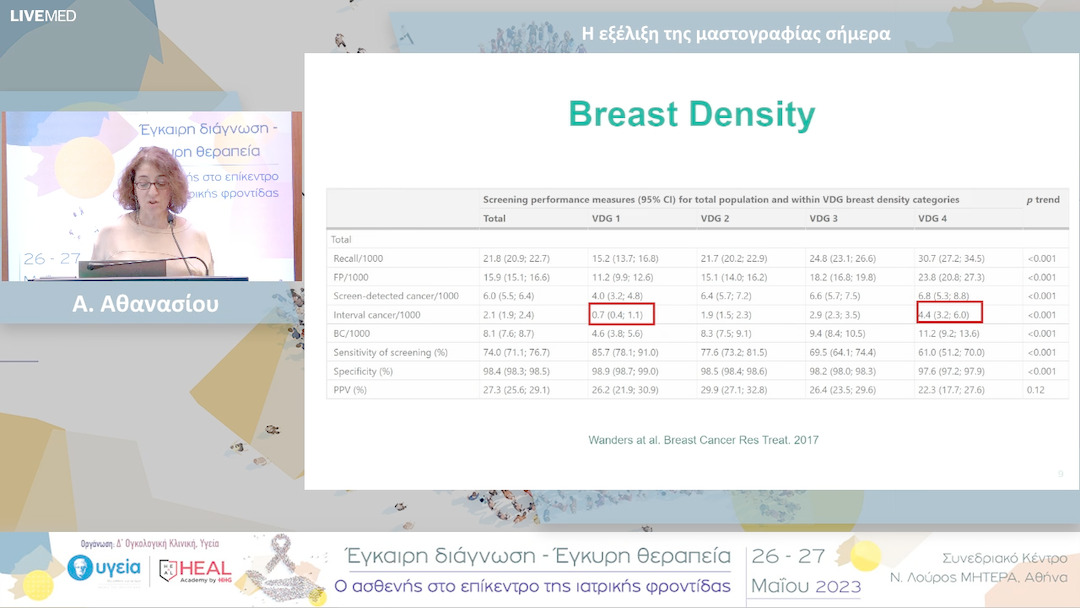This screenshot has width=1080, height=608.
Task: Click the Wanders et al. citation text
Action: pyautogui.click(x=690, y=439)
